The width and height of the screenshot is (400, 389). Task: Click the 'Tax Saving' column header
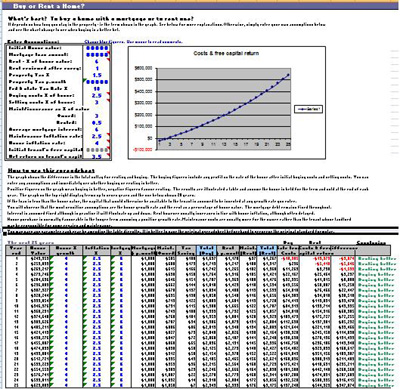point(186,250)
